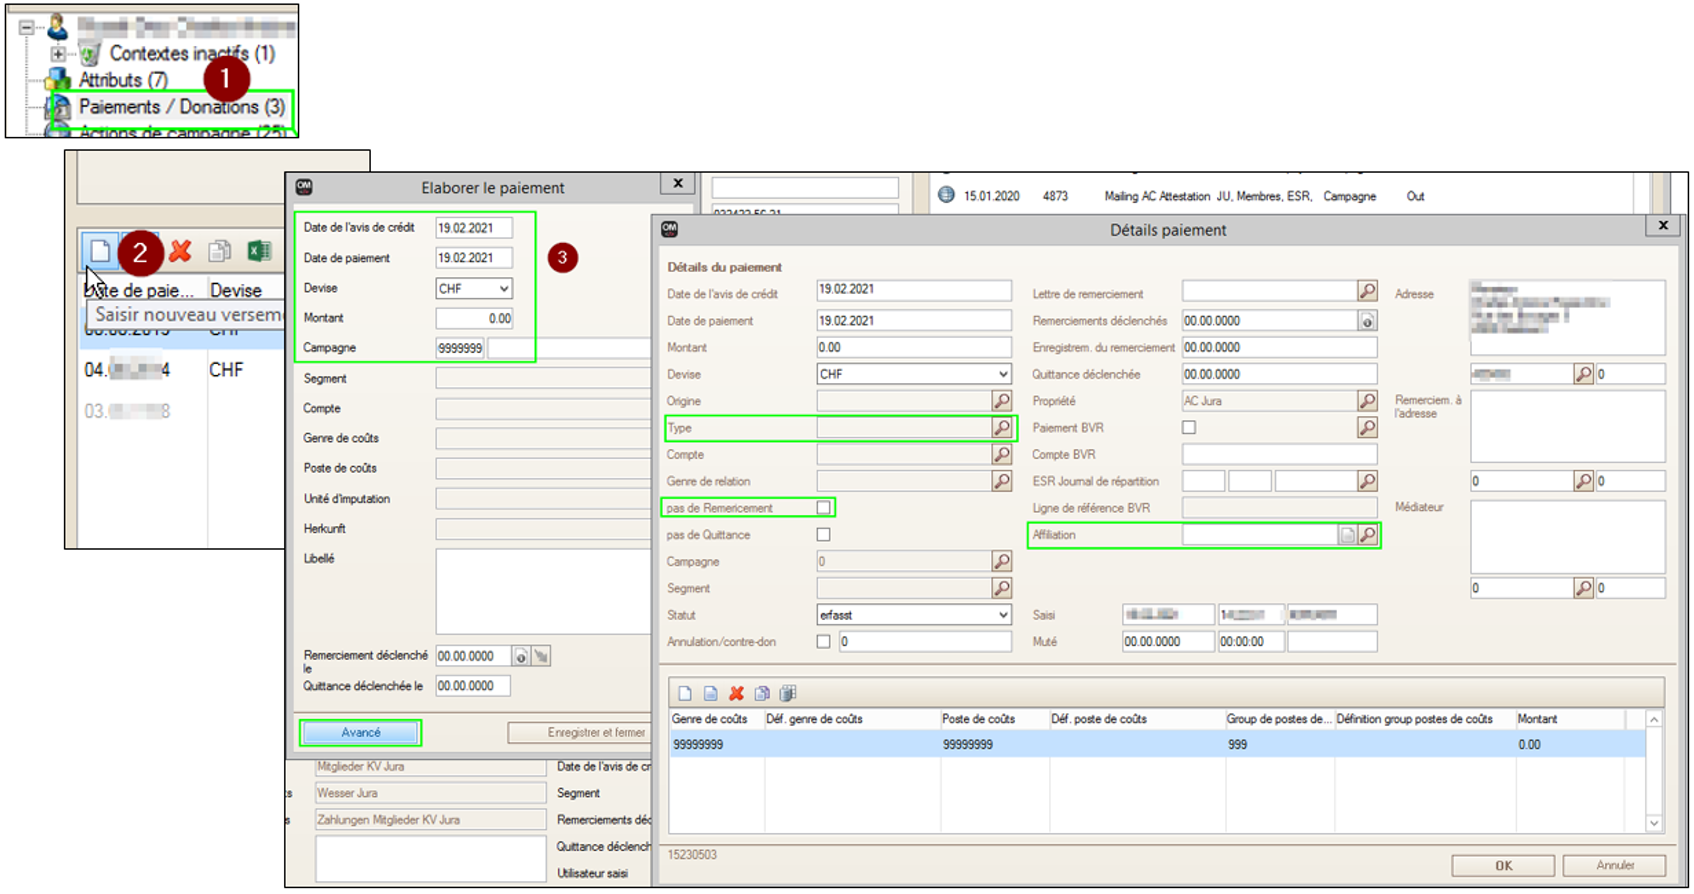The image size is (1694, 894).
Task: Click lookup magnifier below the Médiateur box
Action: (x=1583, y=588)
